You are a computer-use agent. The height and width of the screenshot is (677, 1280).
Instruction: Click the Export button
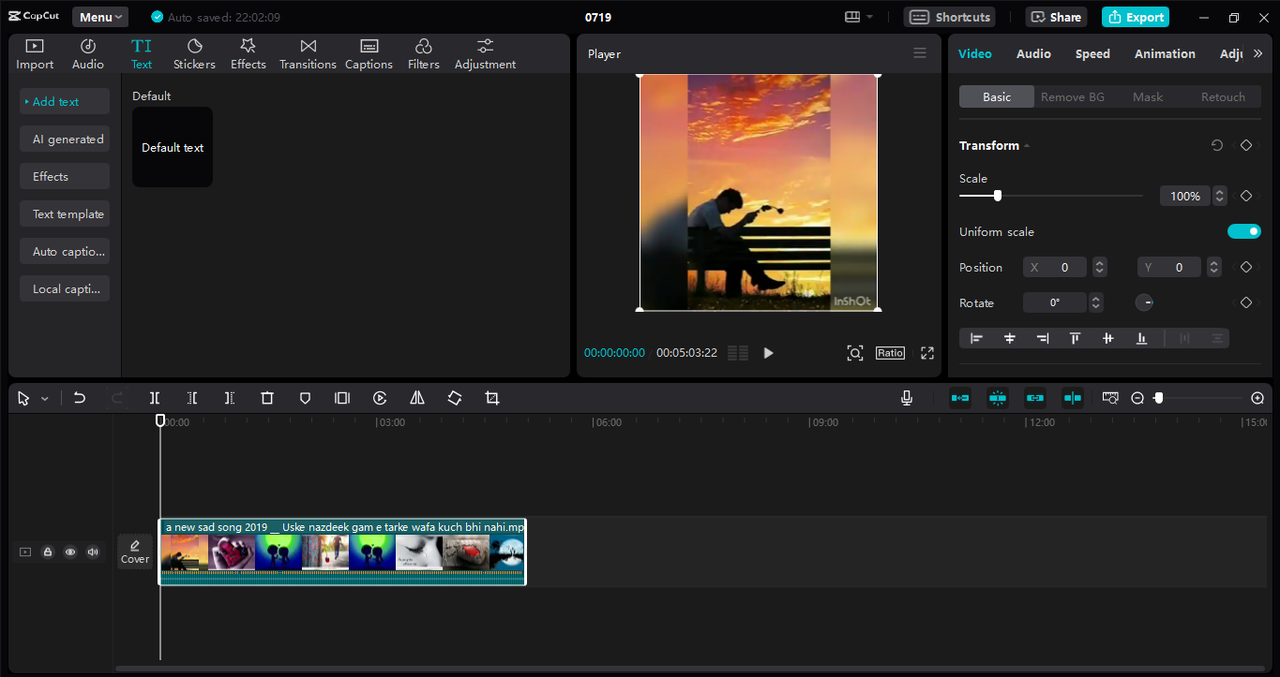click(1135, 17)
